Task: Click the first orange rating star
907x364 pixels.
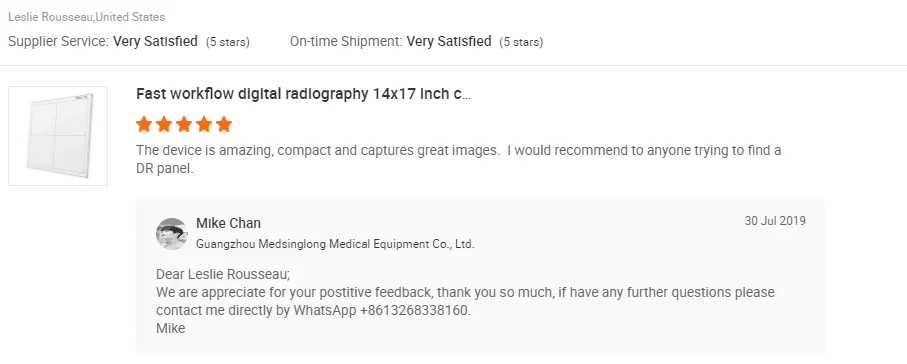Action: click(144, 124)
